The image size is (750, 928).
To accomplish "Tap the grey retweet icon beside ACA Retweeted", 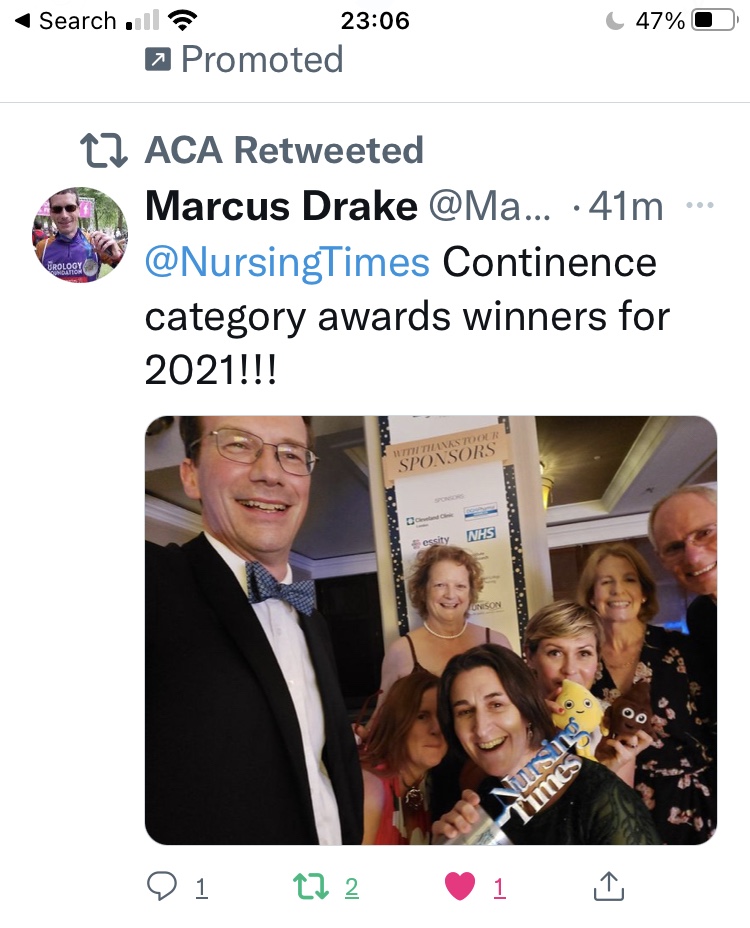I will coord(104,151).
